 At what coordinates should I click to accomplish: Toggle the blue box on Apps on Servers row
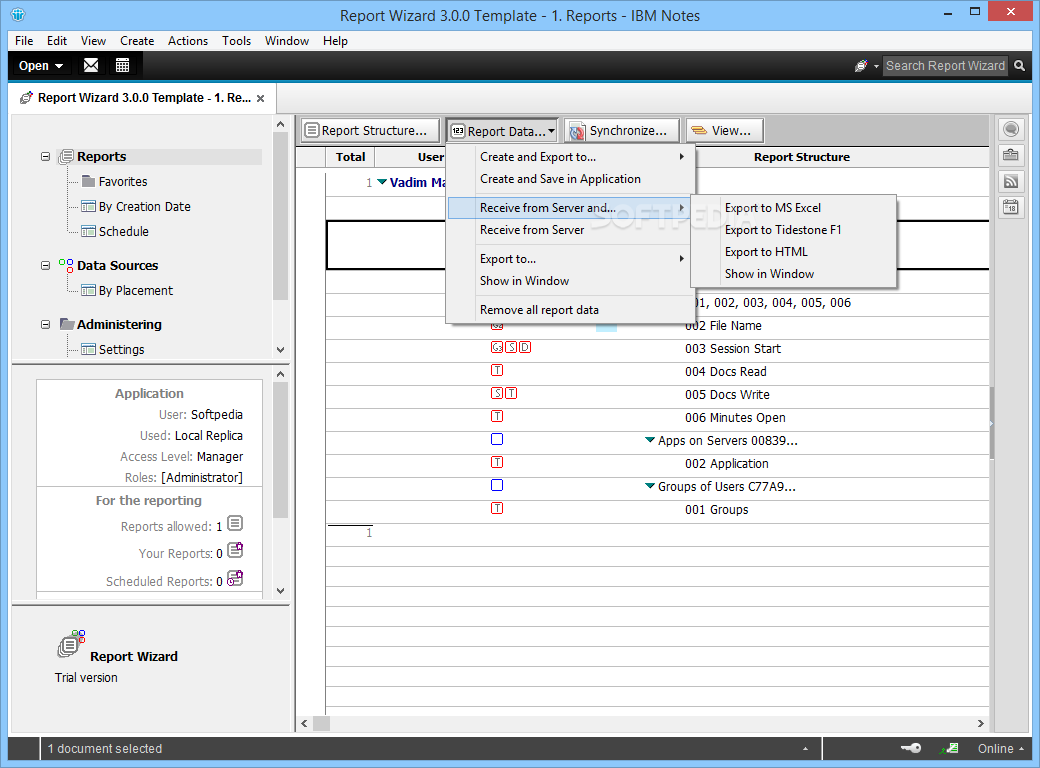(x=497, y=439)
